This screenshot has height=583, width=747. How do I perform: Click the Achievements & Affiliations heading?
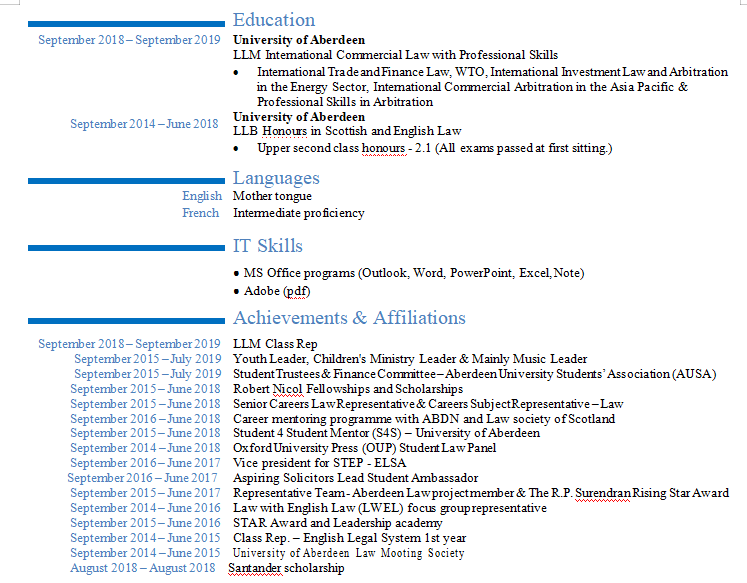[349, 318]
